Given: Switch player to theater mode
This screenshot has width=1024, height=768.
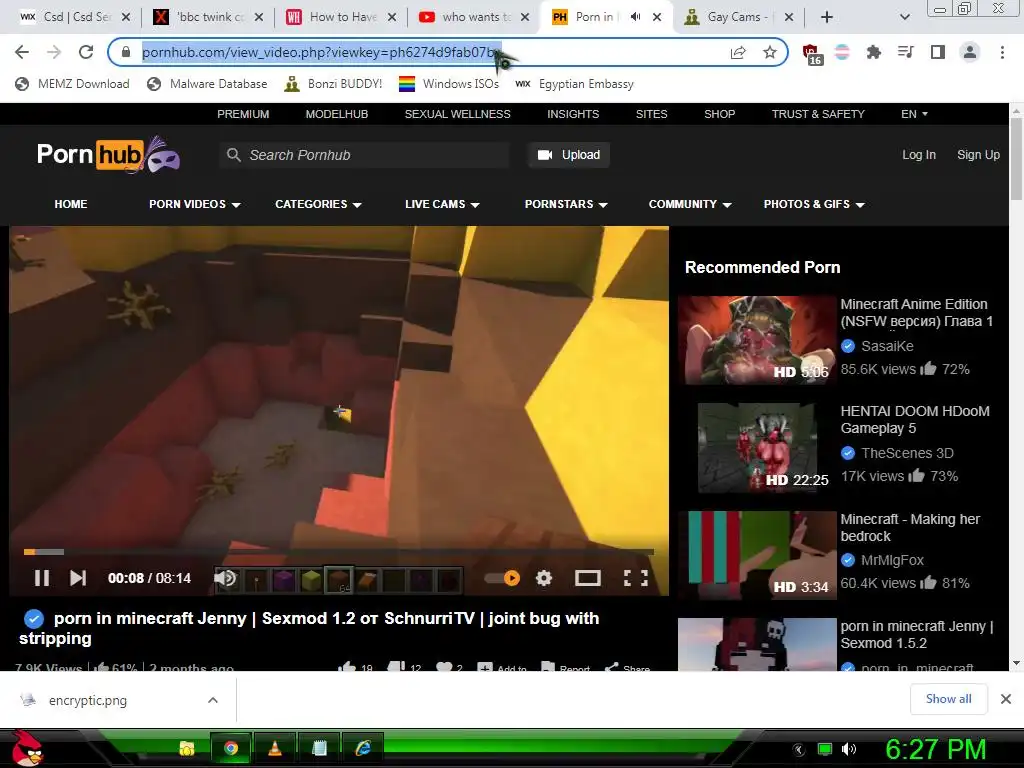Looking at the screenshot, I should pyautogui.click(x=588, y=578).
